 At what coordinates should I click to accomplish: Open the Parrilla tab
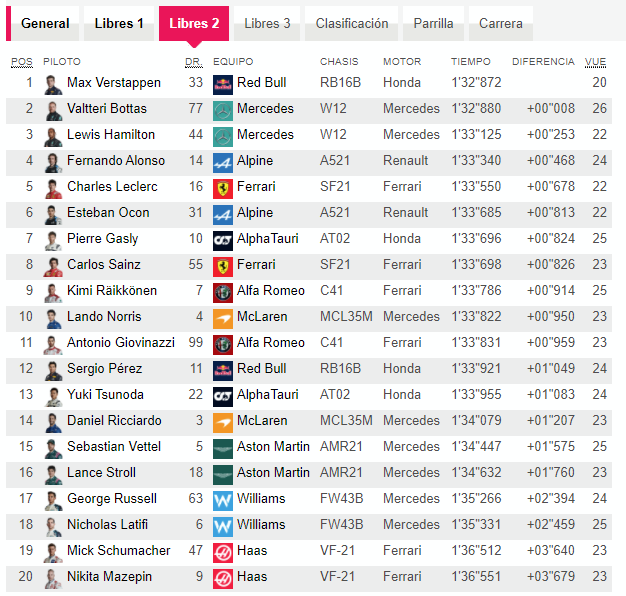433,23
